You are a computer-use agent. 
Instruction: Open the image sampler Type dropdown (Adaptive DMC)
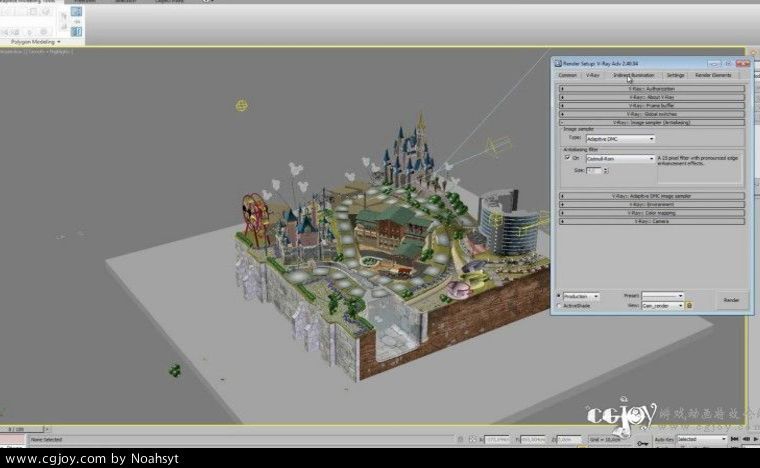coord(620,139)
